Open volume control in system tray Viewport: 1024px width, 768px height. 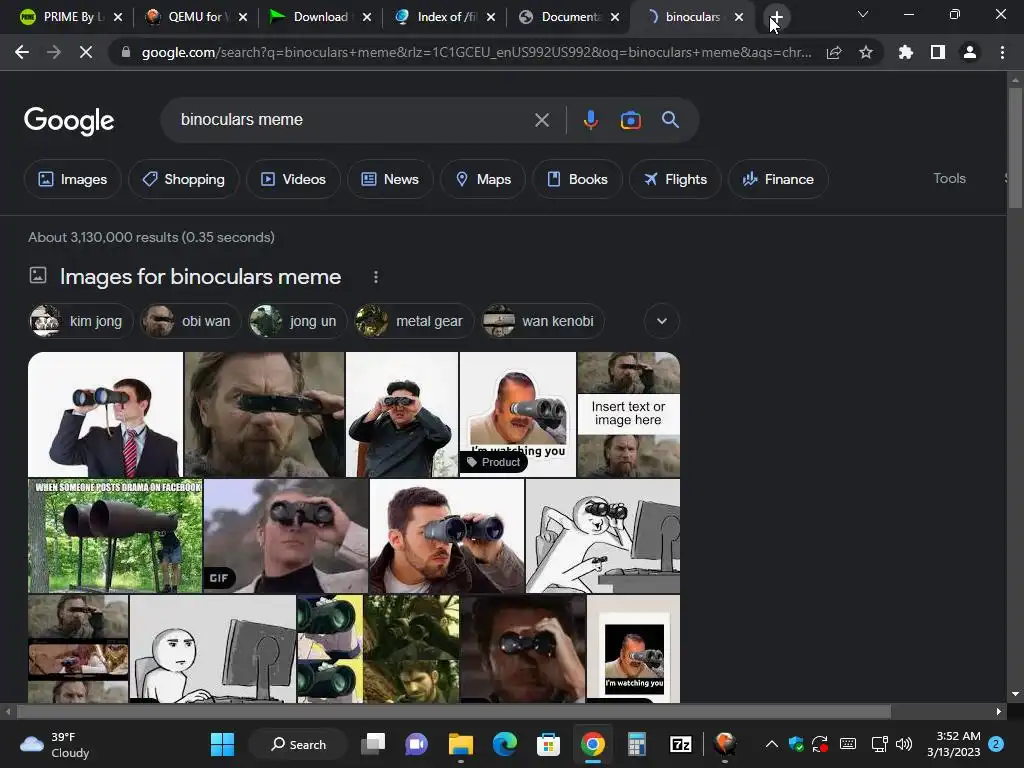tap(904, 744)
